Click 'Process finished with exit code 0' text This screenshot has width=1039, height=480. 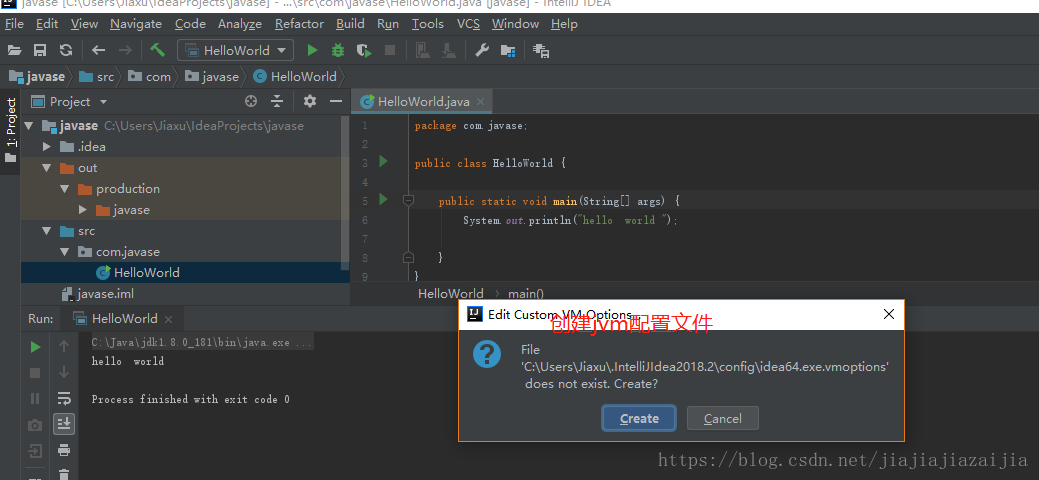(x=190, y=399)
